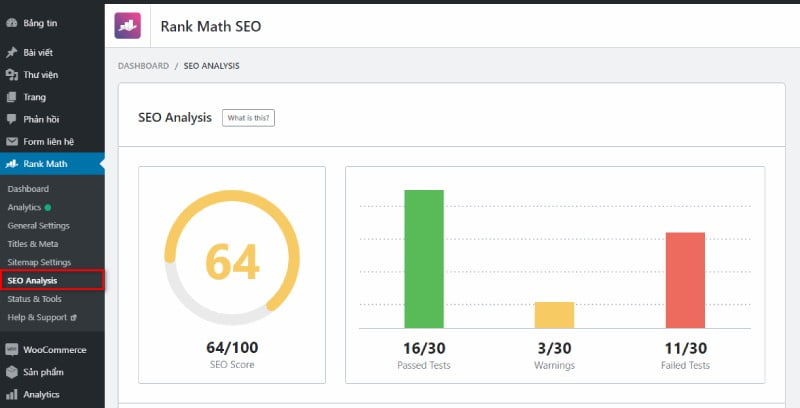
Task: Go to Analytics submenu with green dot
Action: click(x=25, y=207)
